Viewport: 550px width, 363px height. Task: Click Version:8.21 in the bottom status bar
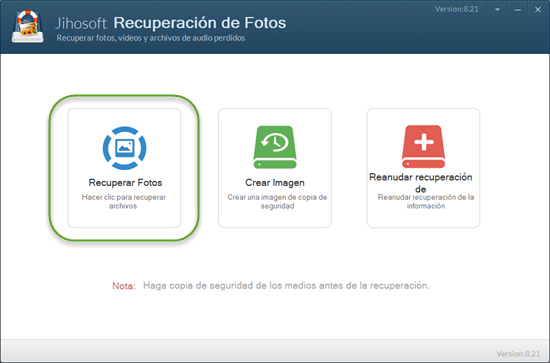click(x=518, y=354)
